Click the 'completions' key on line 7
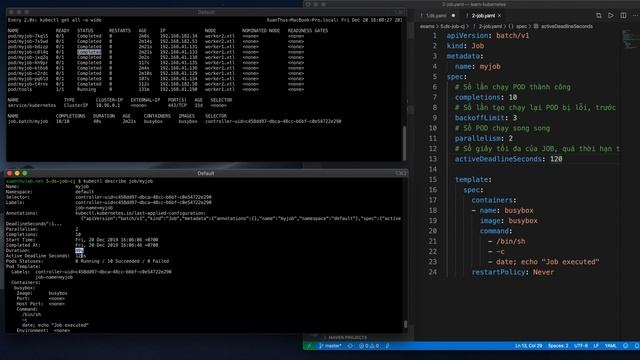 pyautogui.click(x=478, y=97)
